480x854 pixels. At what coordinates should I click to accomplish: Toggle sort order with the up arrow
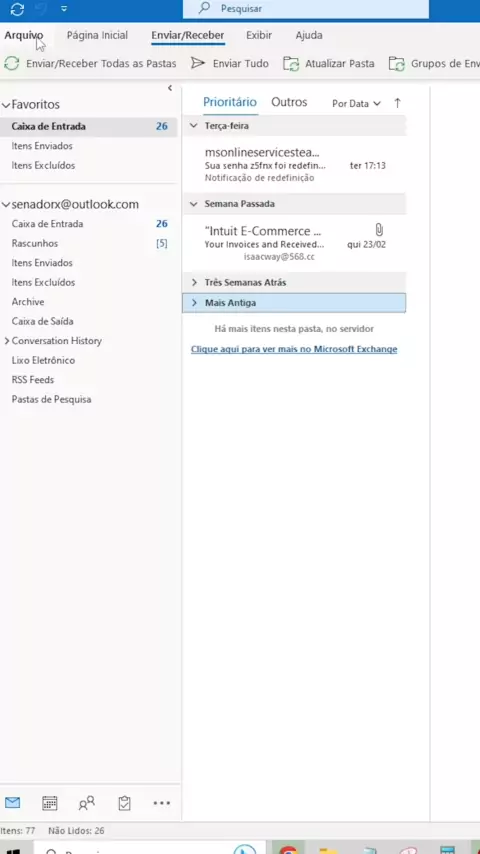click(398, 103)
